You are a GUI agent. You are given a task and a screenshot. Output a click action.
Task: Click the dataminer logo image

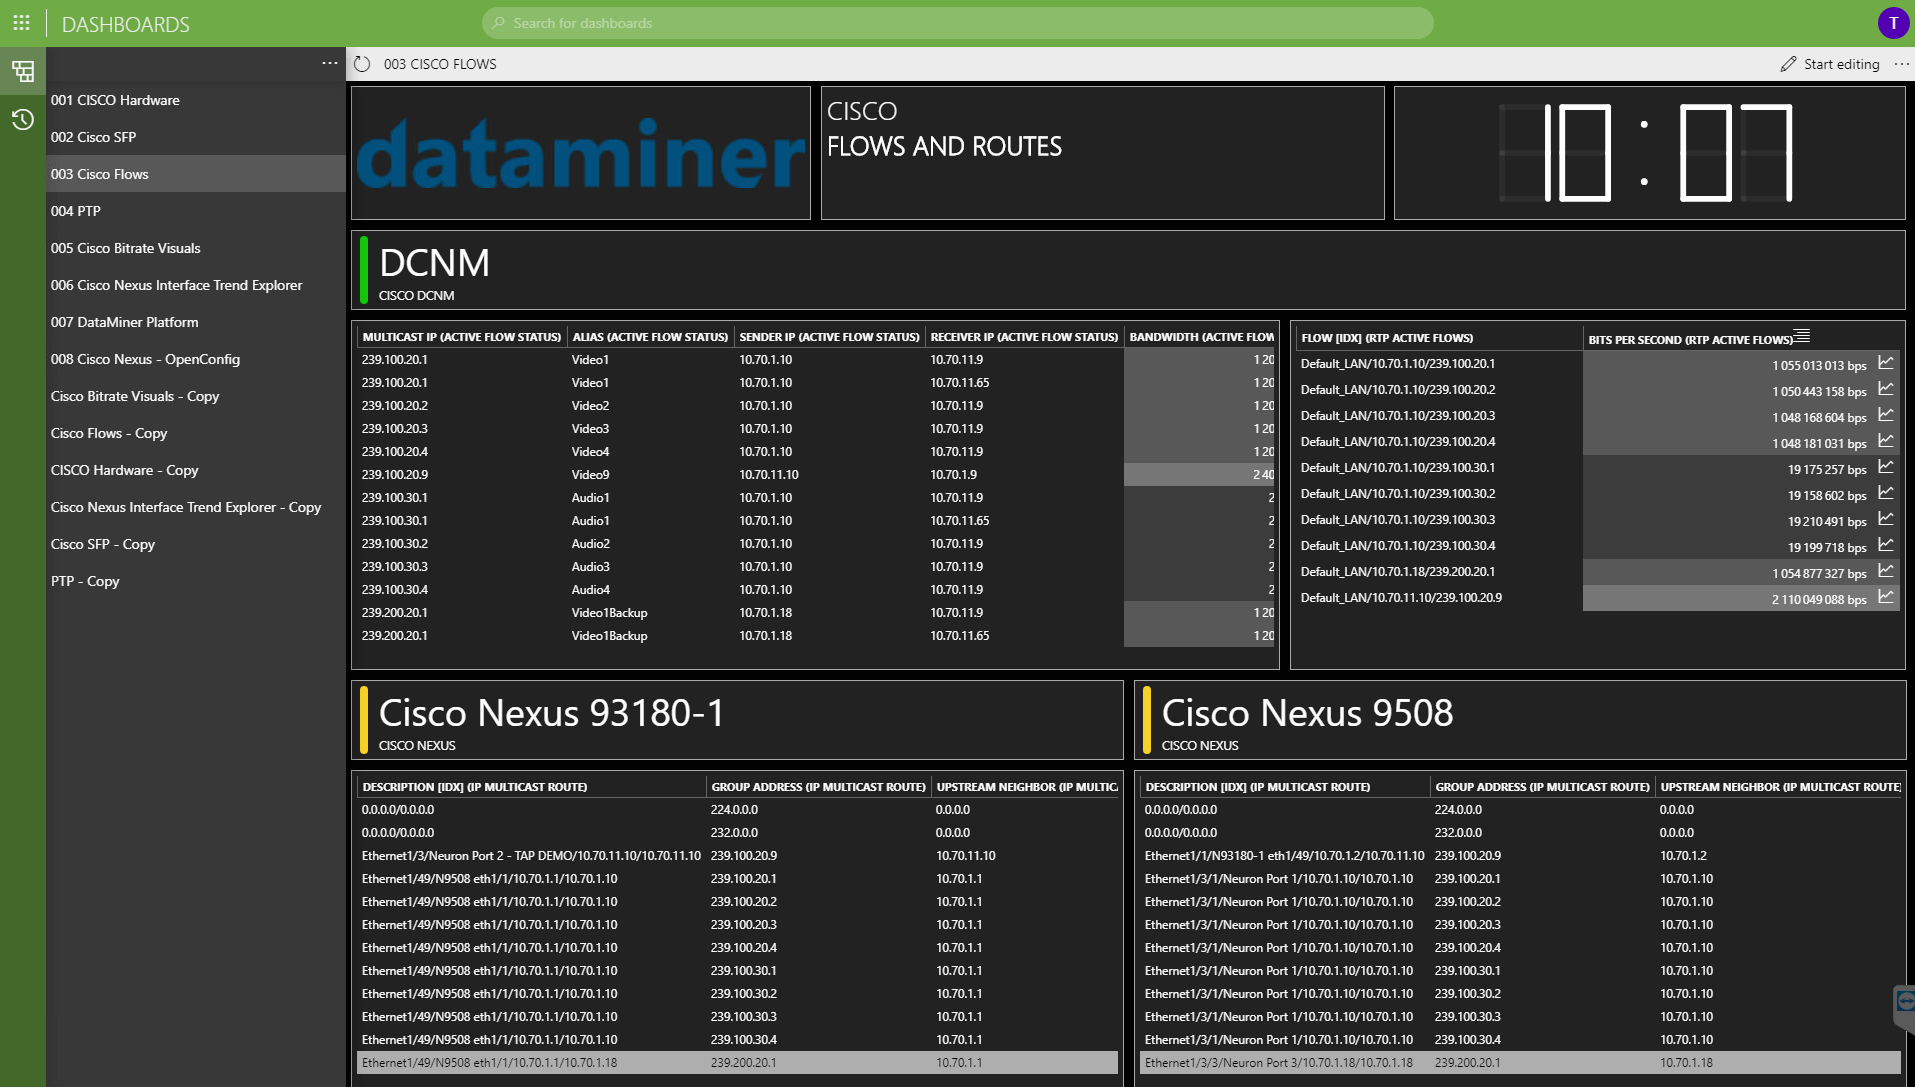pyautogui.click(x=580, y=153)
